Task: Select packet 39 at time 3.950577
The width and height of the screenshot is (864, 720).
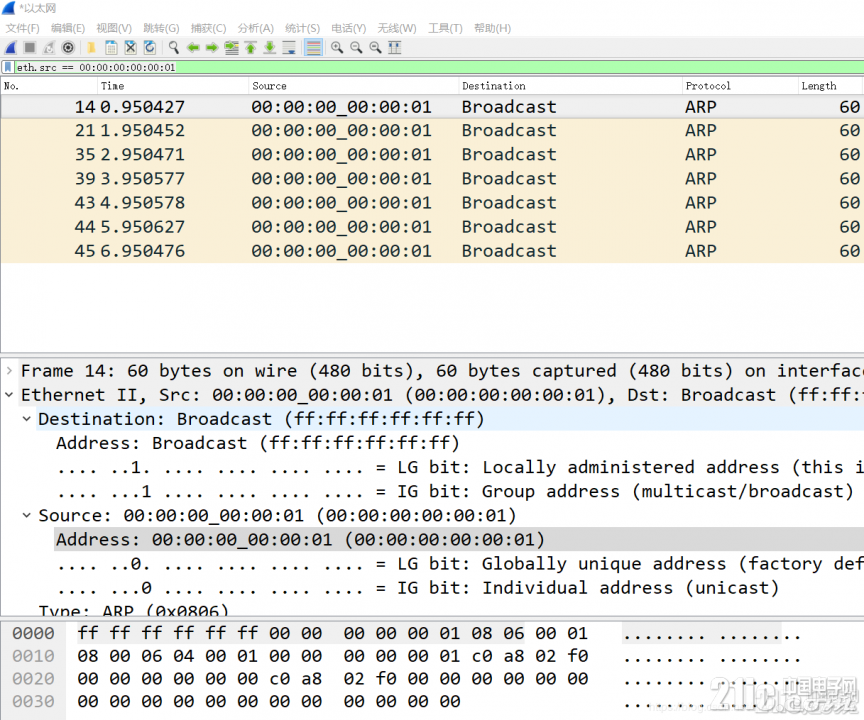Action: [432, 179]
